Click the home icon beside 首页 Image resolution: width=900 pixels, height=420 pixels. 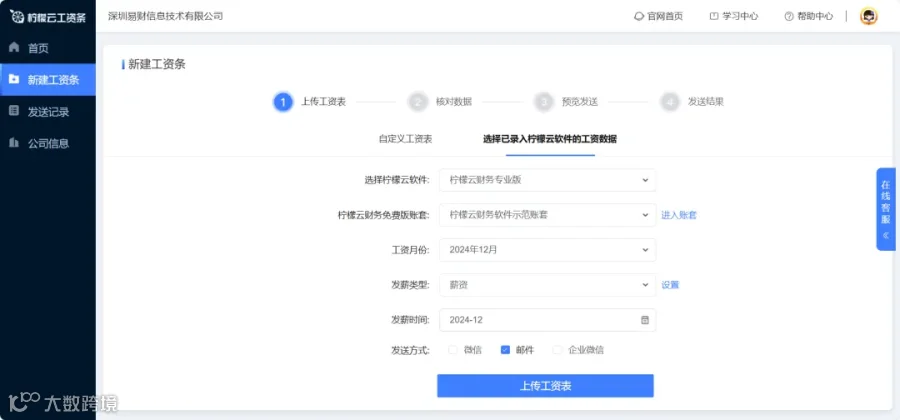(x=14, y=48)
